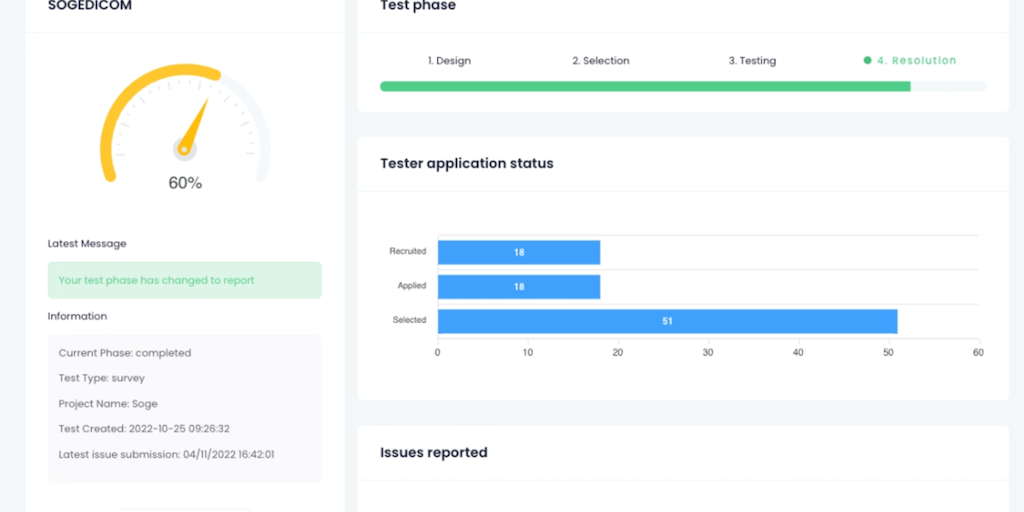Click the Selected bar showing 51
Image resolution: width=1024 pixels, height=512 pixels.
coord(667,321)
